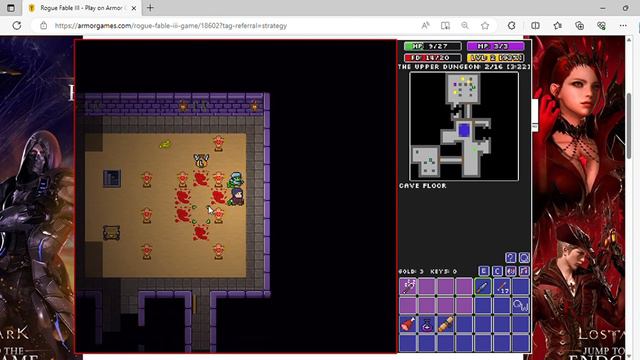Click the armorgames URL address bar
The height and width of the screenshot is (360, 640).
pos(171,26)
